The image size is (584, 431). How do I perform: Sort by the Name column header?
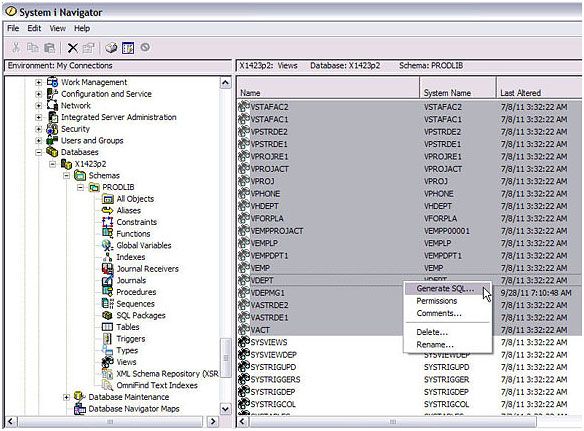coord(328,88)
